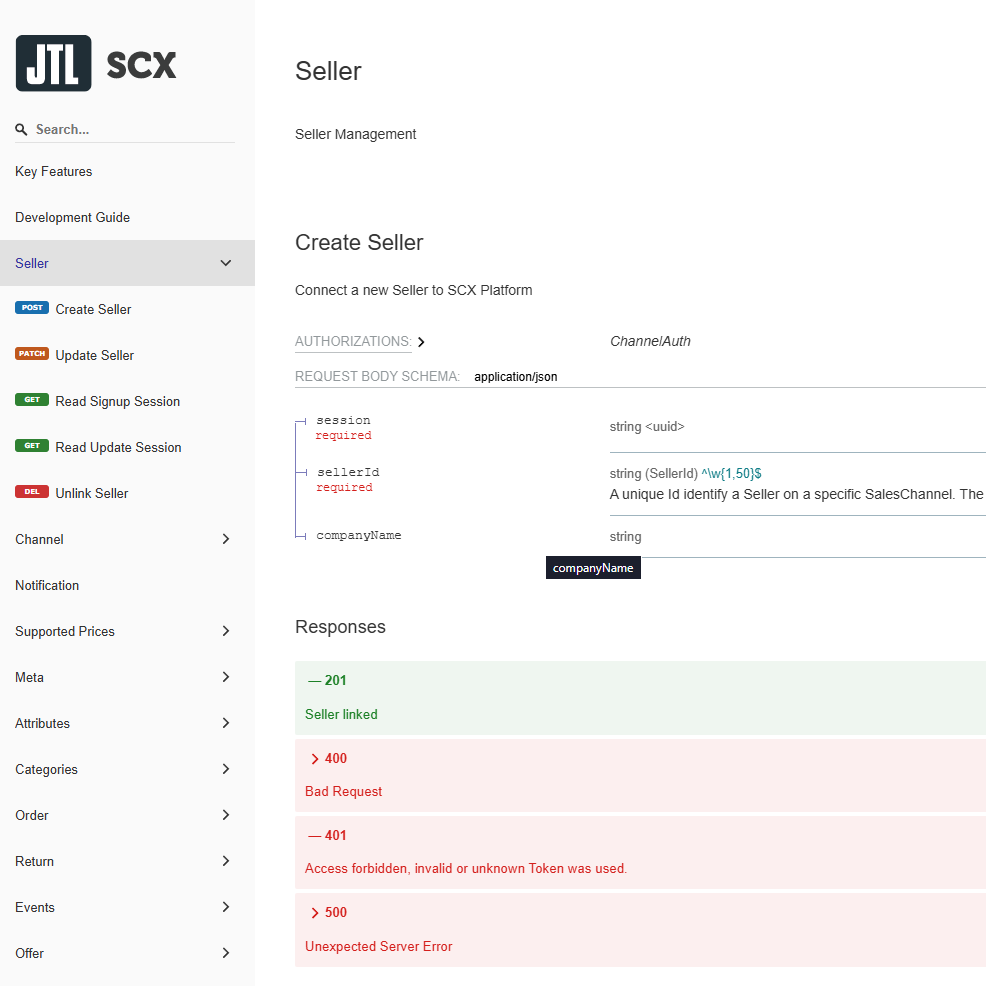This screenshot has width=986, height=986.
Task: Expand the AUTHORIZATIONS arrow
Action: tap(421, 341)
